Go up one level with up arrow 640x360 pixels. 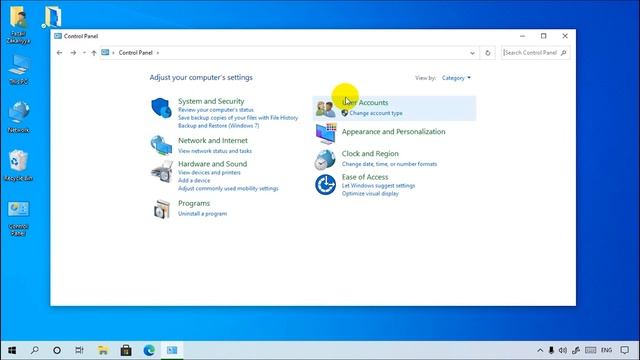(x=94, y=53)
